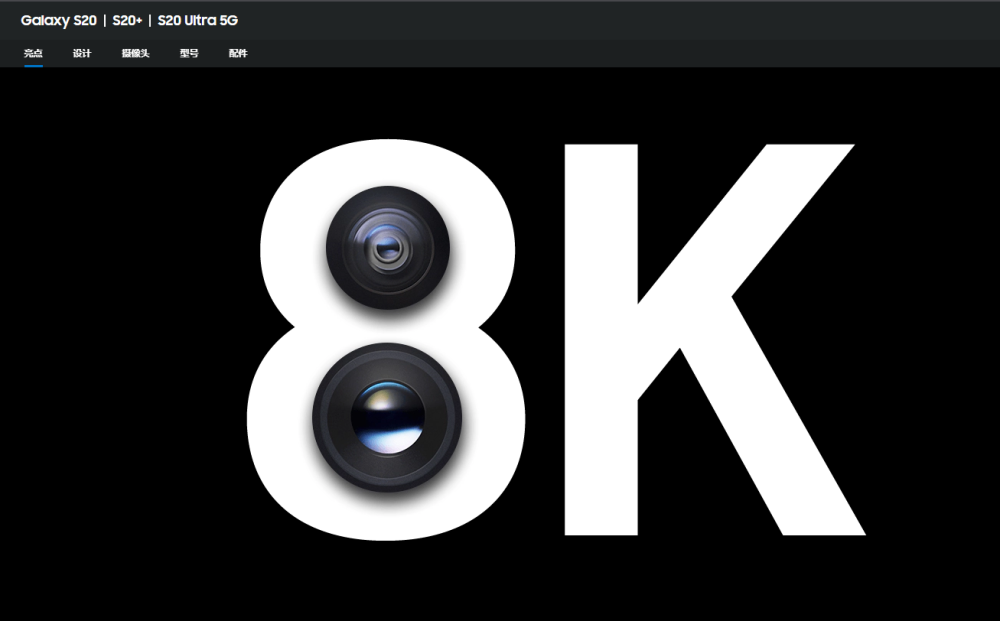This screenshot has height=621, width=1000.
Task: Click the upper camera lens in the 8
Action: tap(388, 247)
